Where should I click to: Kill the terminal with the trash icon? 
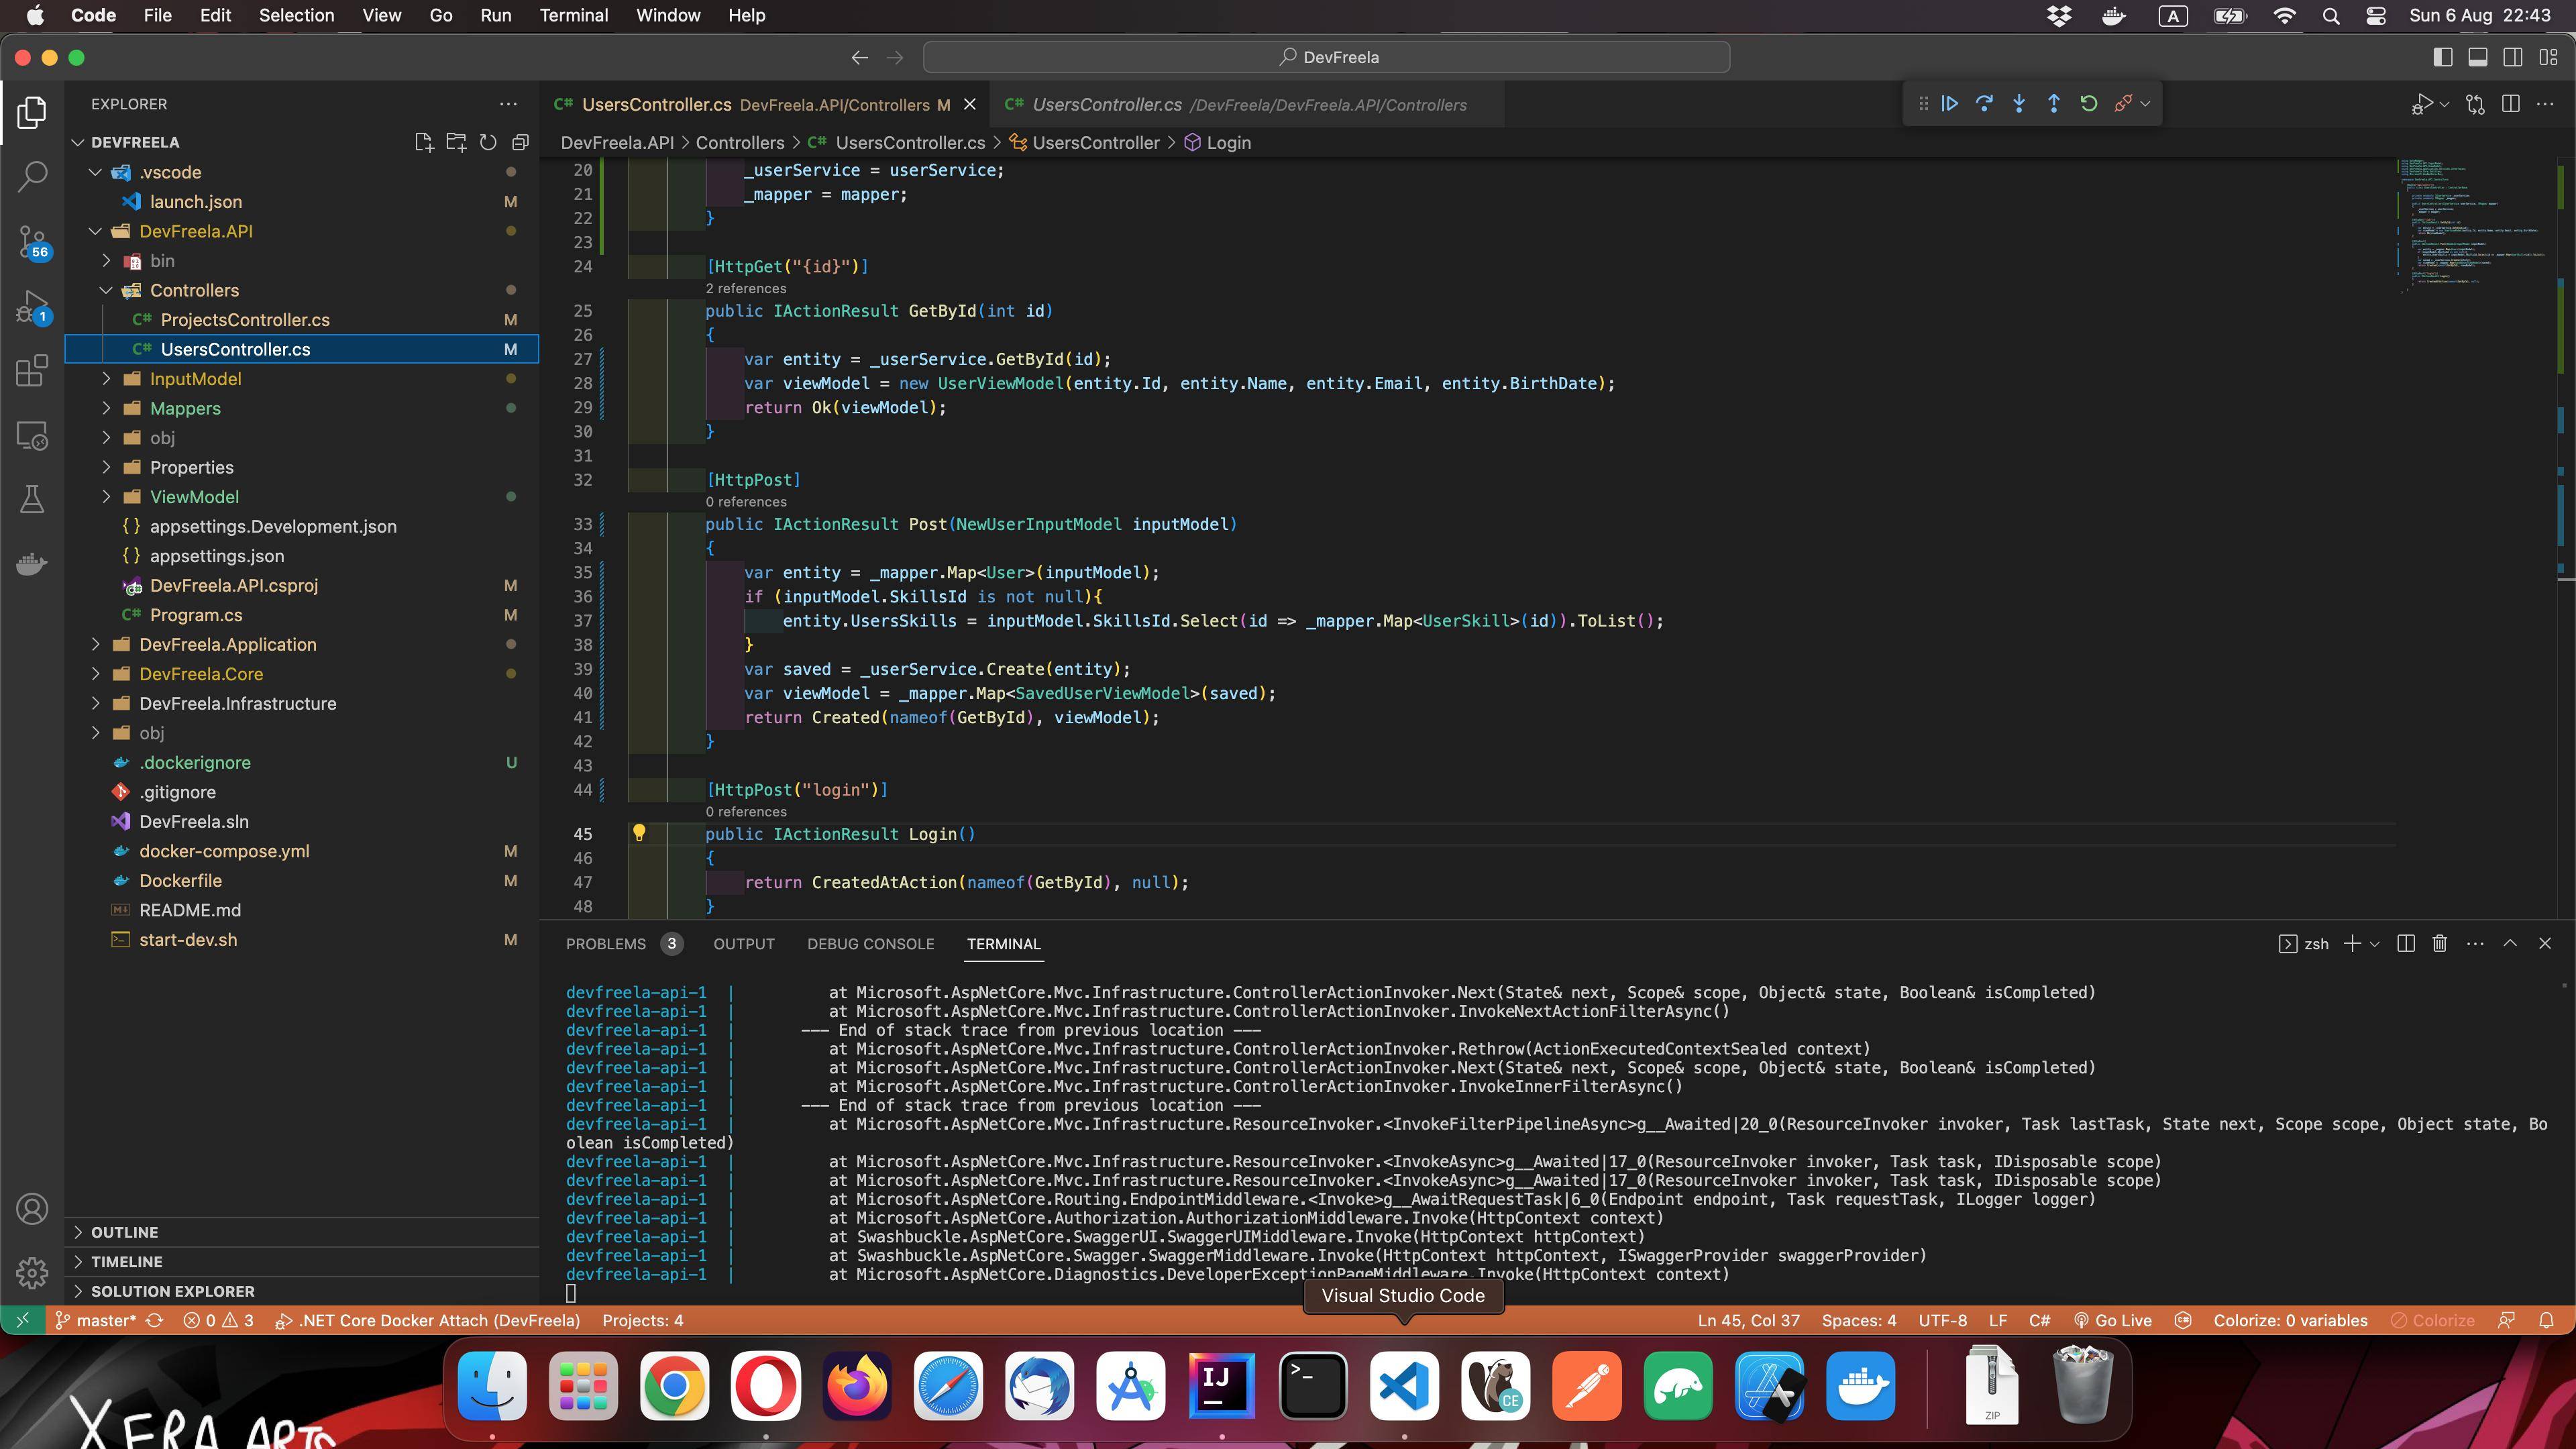coord(2439,944)
